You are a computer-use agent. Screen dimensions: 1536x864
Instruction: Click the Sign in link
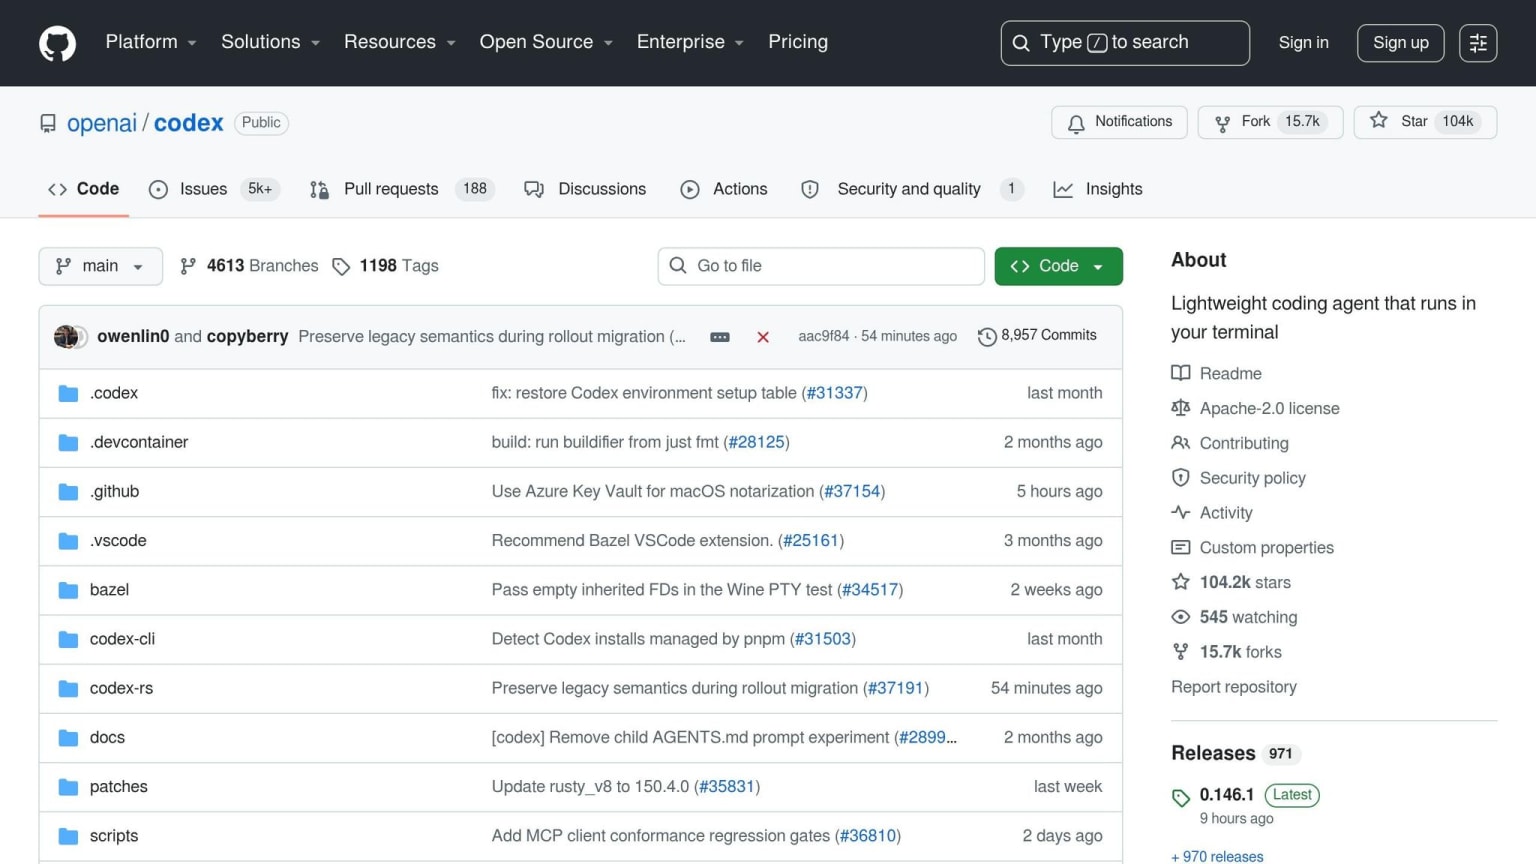click(1303, 43)
